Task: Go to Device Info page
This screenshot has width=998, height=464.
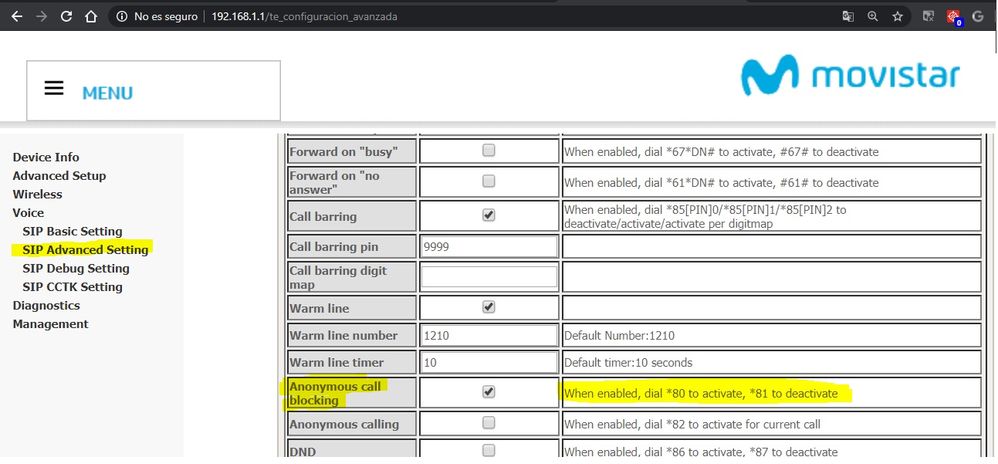Action: (46, 157)
